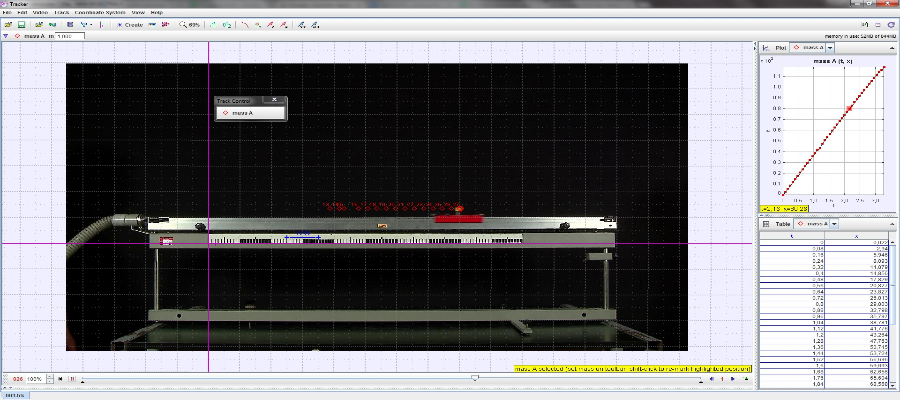
Task: Open the zoom level magnifier
Action: coord(189,25)
